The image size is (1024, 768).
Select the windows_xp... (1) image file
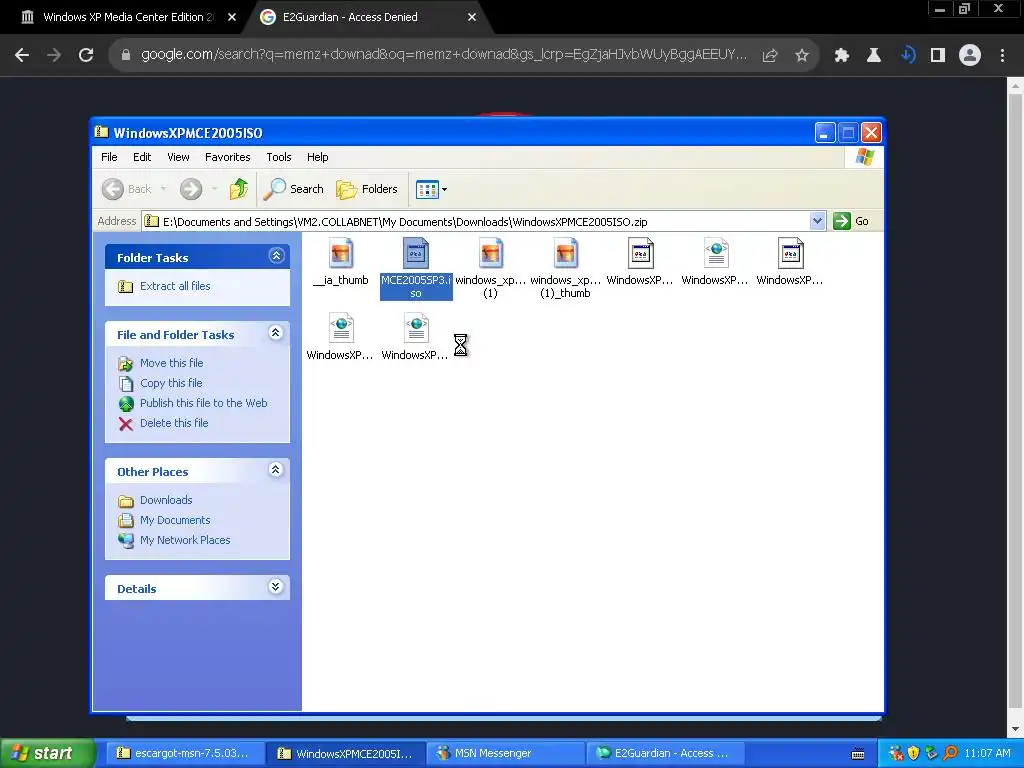490,268
